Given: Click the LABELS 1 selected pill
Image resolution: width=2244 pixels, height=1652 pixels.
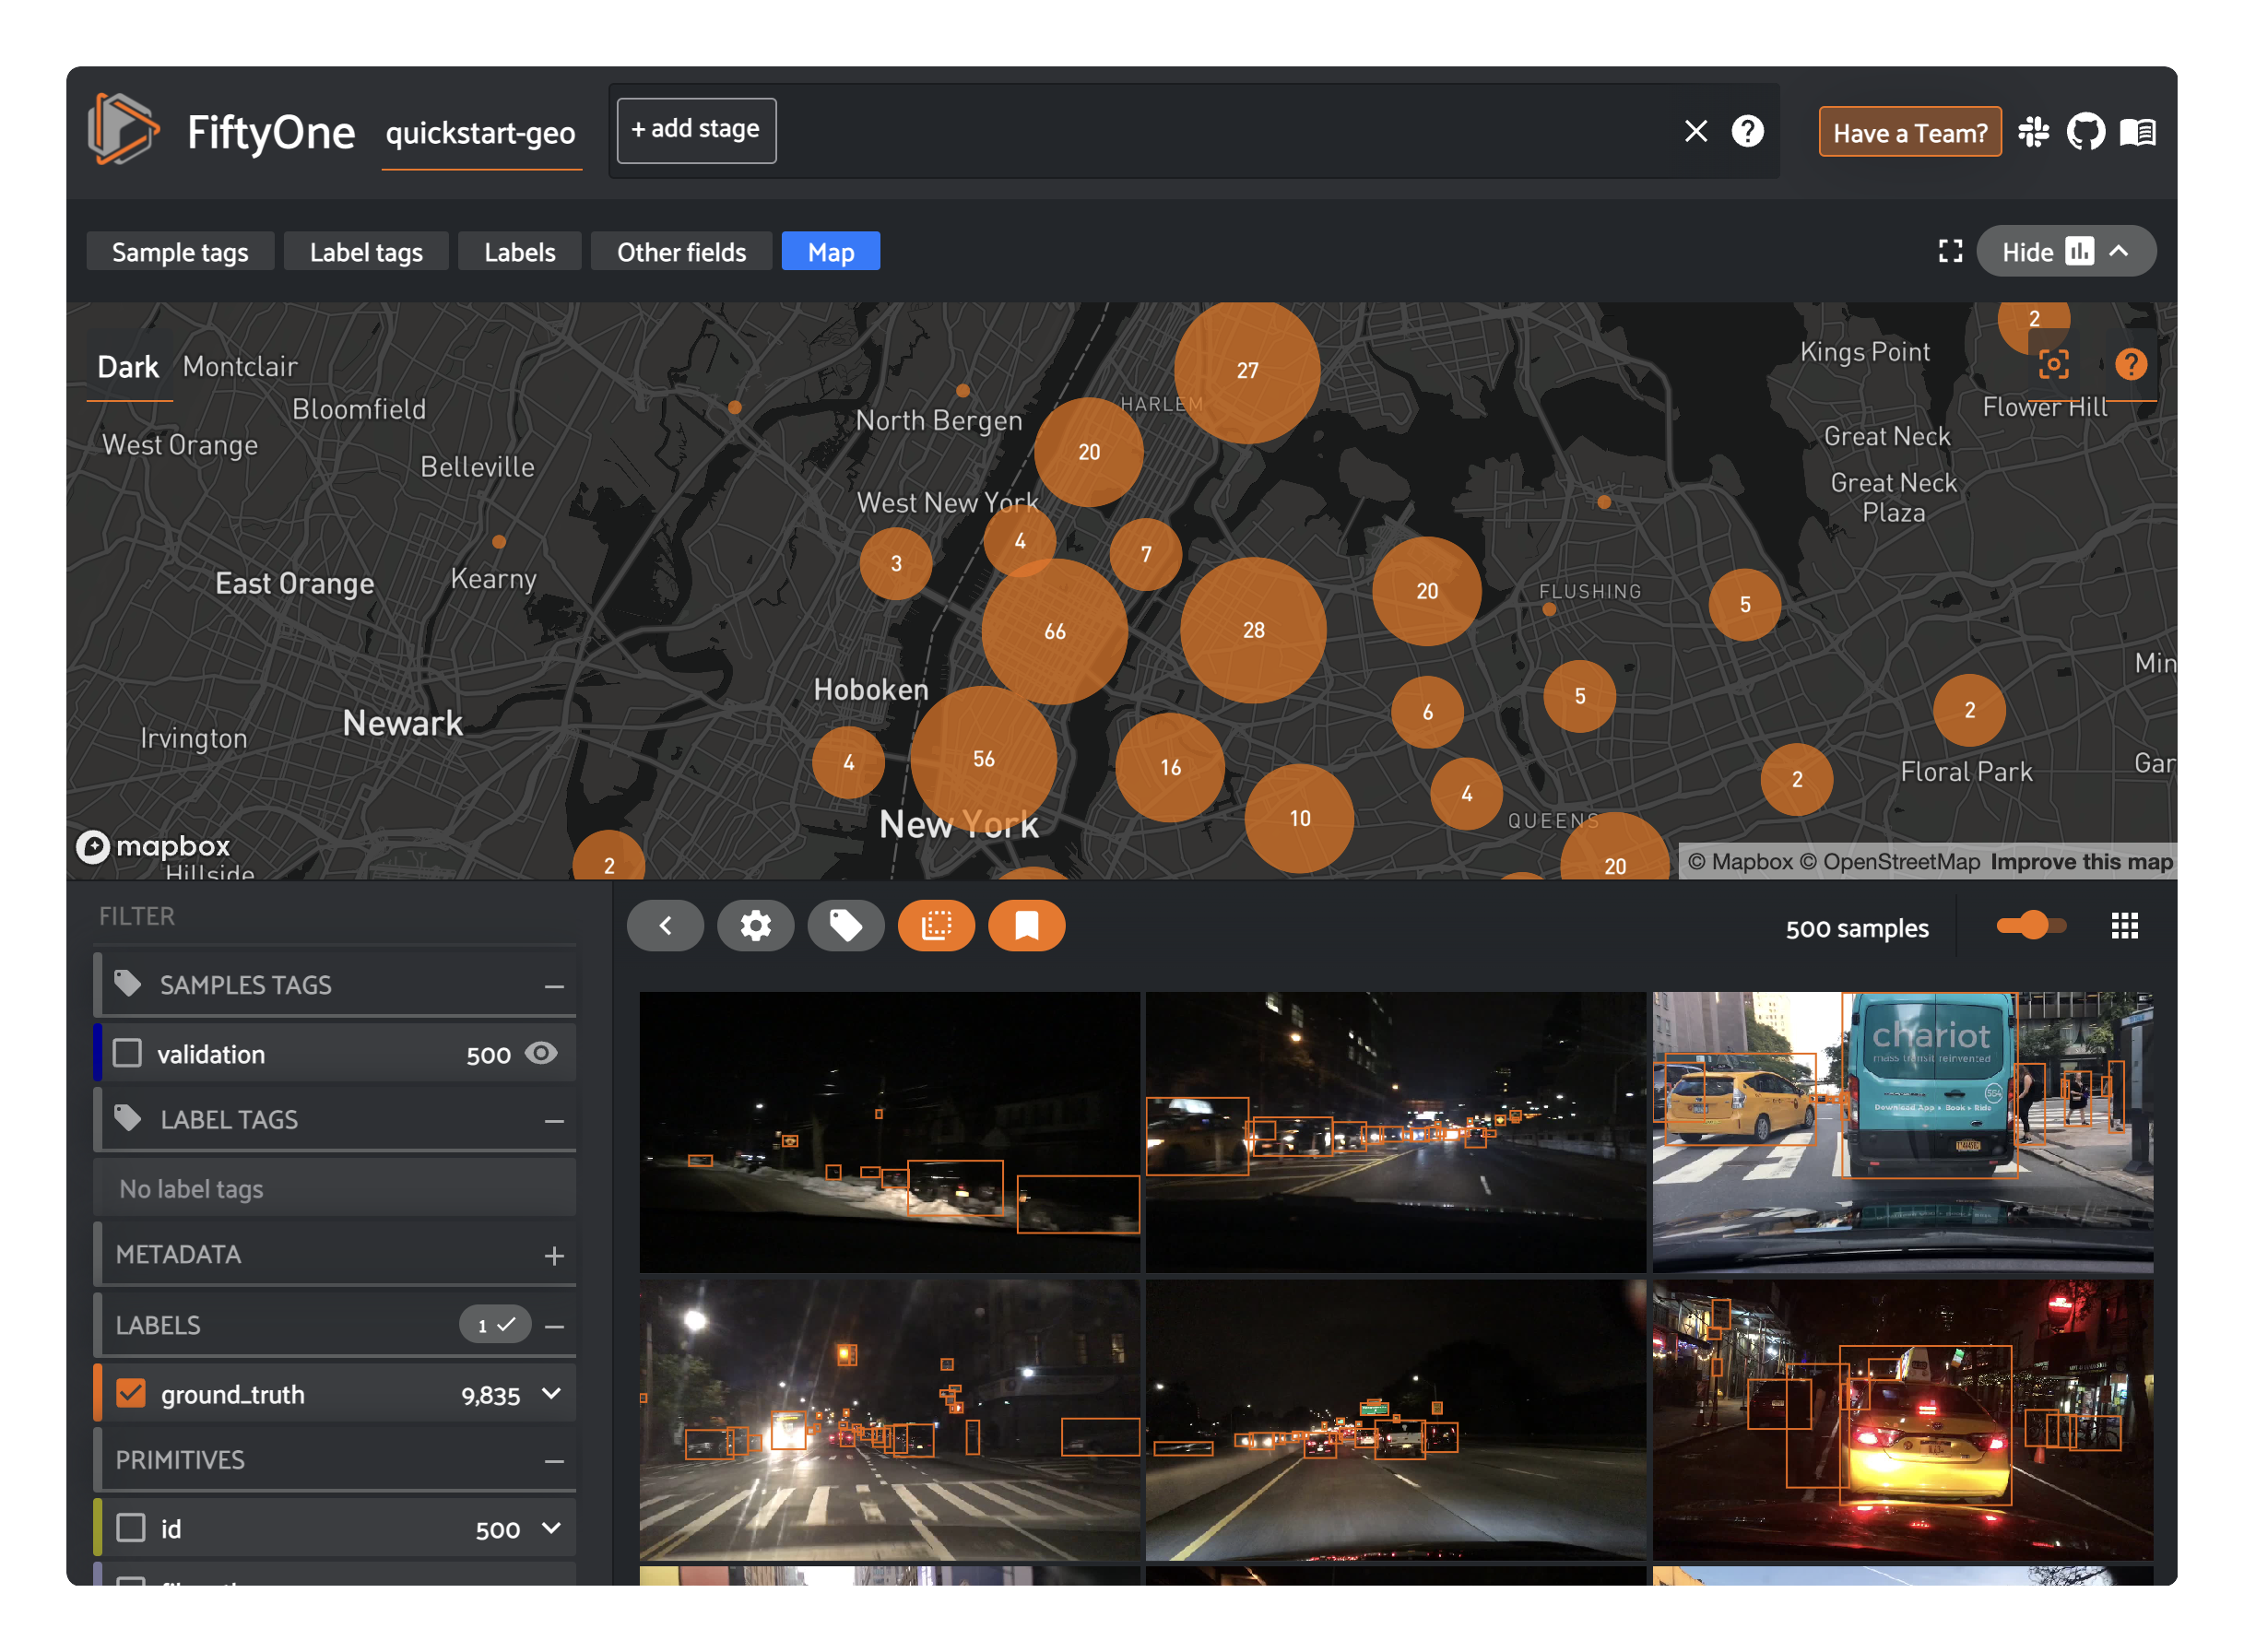Looking at the screenshot, I should point(495,1324).
